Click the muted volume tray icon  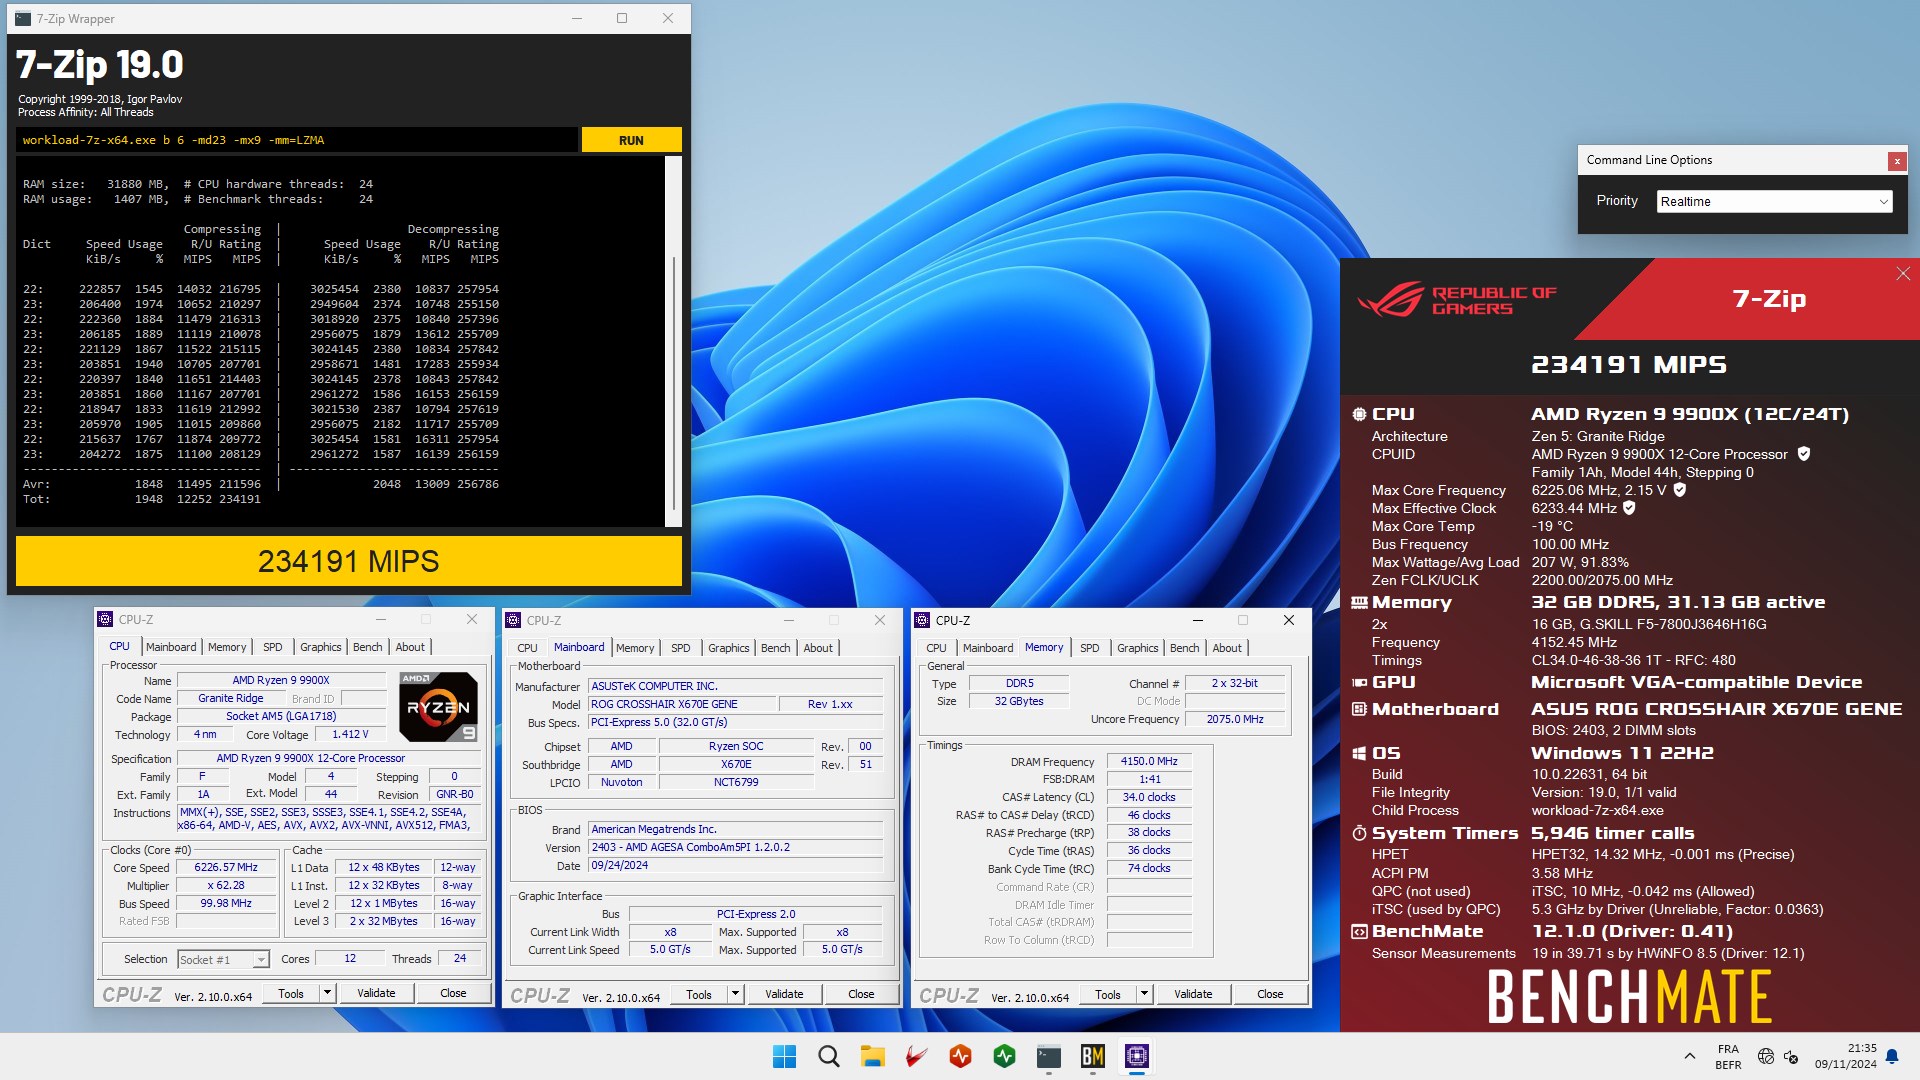coord(1791,1056)
